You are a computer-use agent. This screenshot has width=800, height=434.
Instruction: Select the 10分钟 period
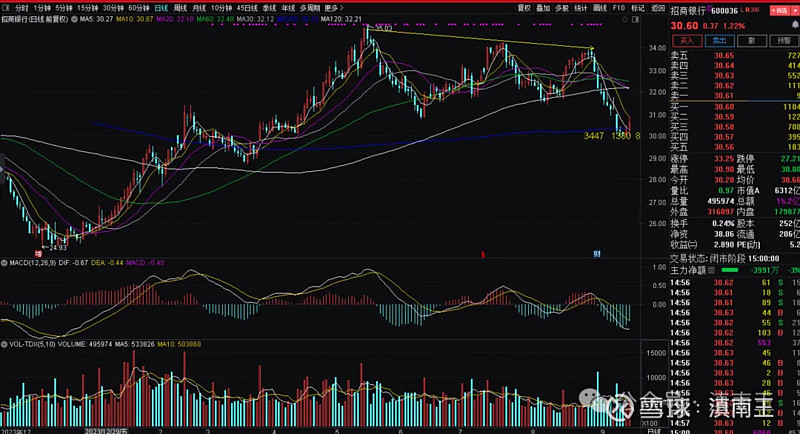pyautogui.click(x=221, y=8)
